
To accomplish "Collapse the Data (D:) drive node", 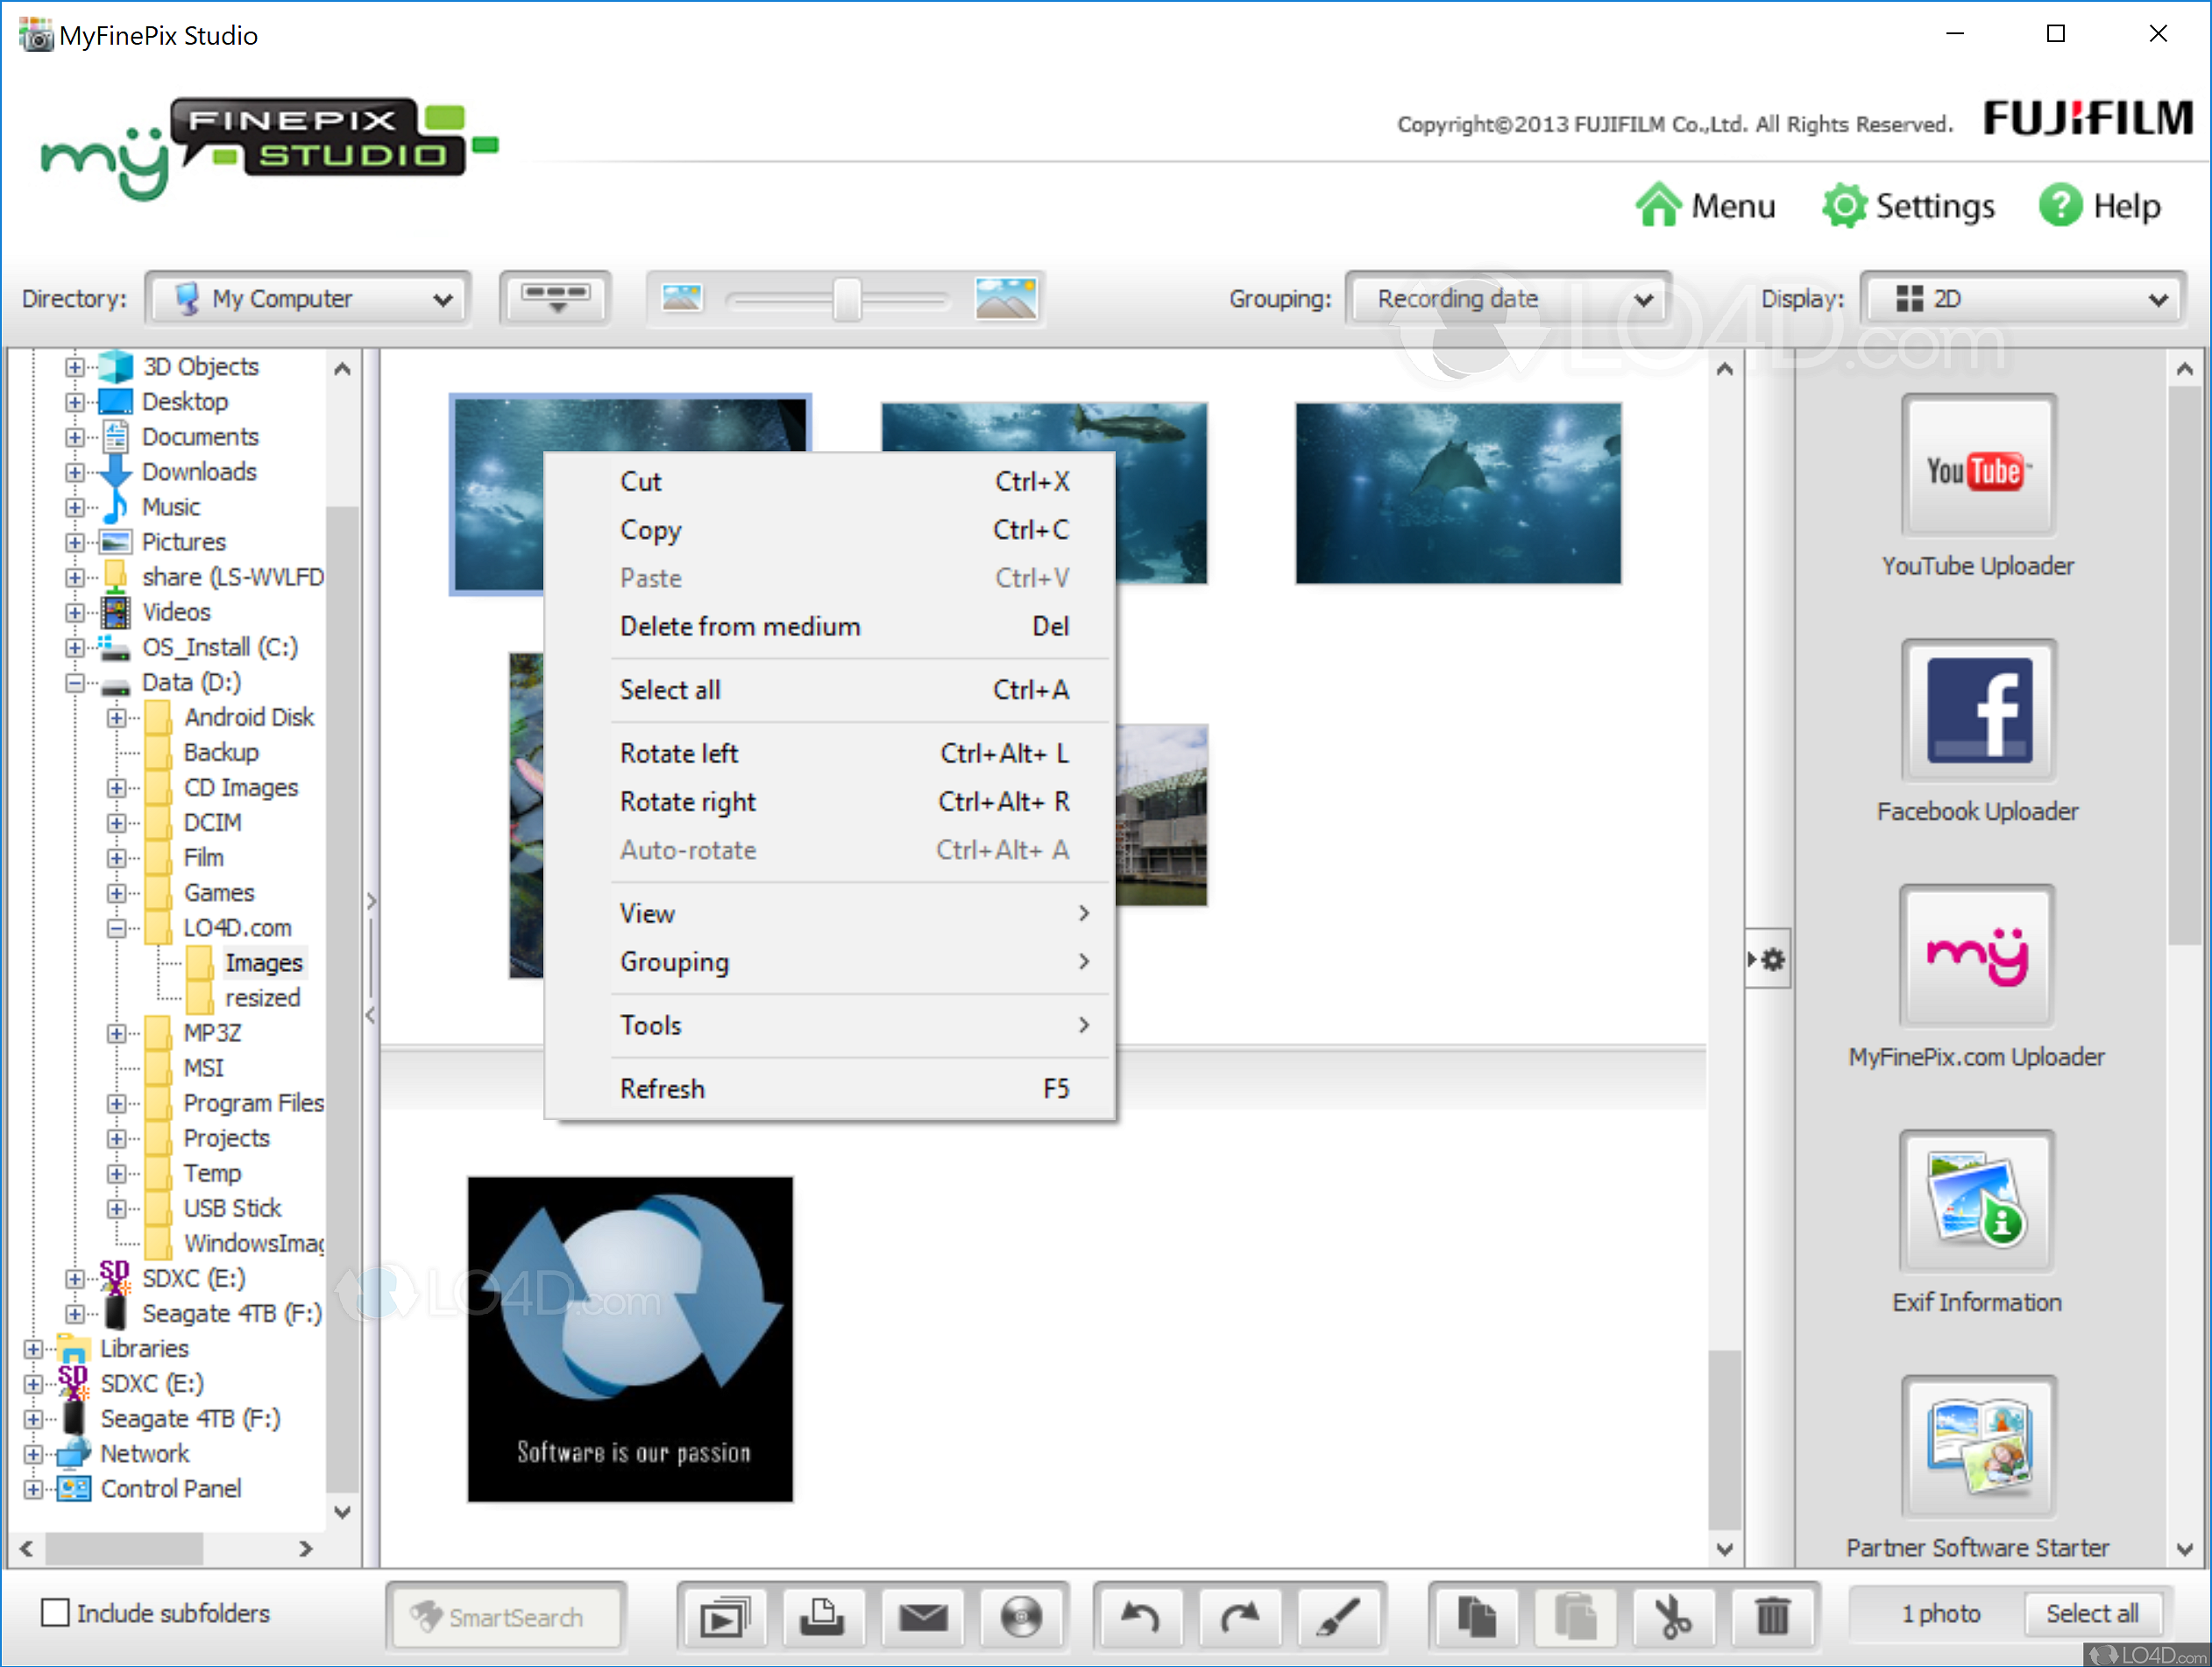I will click(75, 683).
